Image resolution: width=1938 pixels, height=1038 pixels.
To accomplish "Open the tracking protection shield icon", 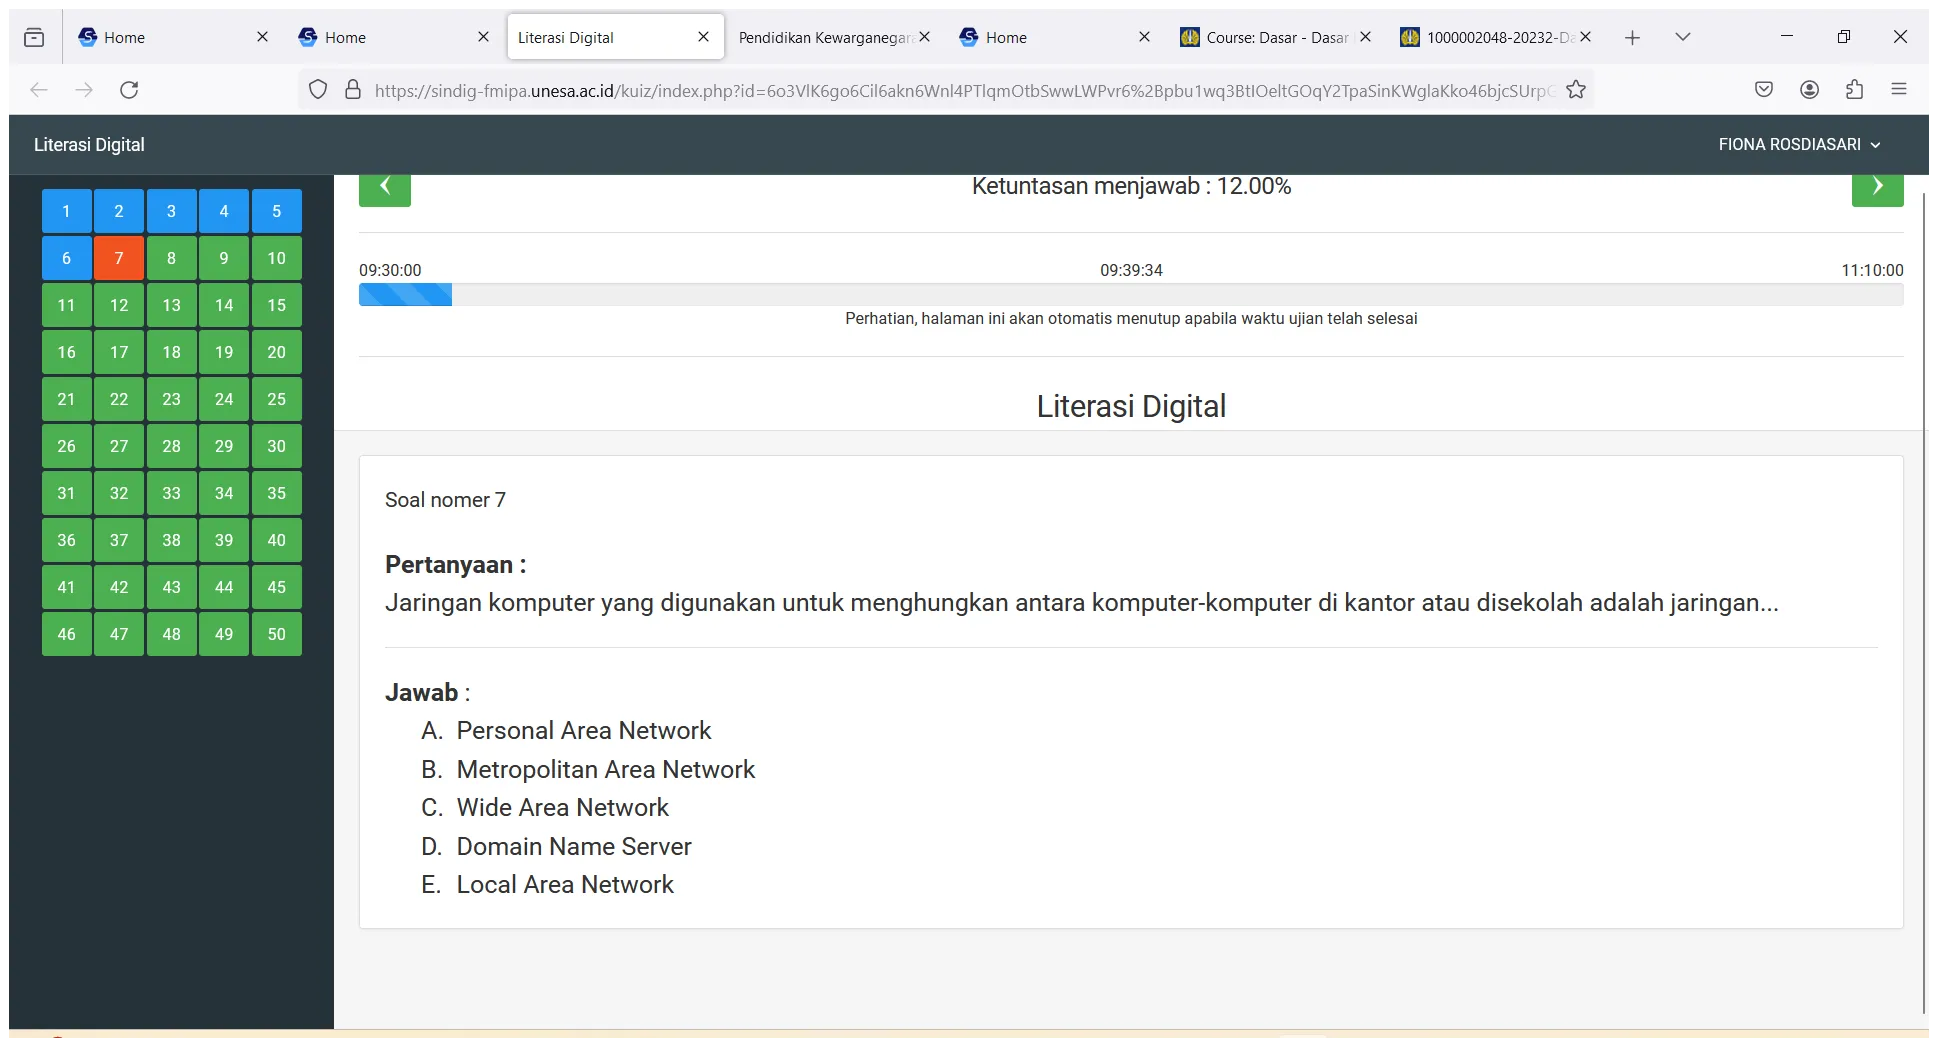I will tap(318, 90).
